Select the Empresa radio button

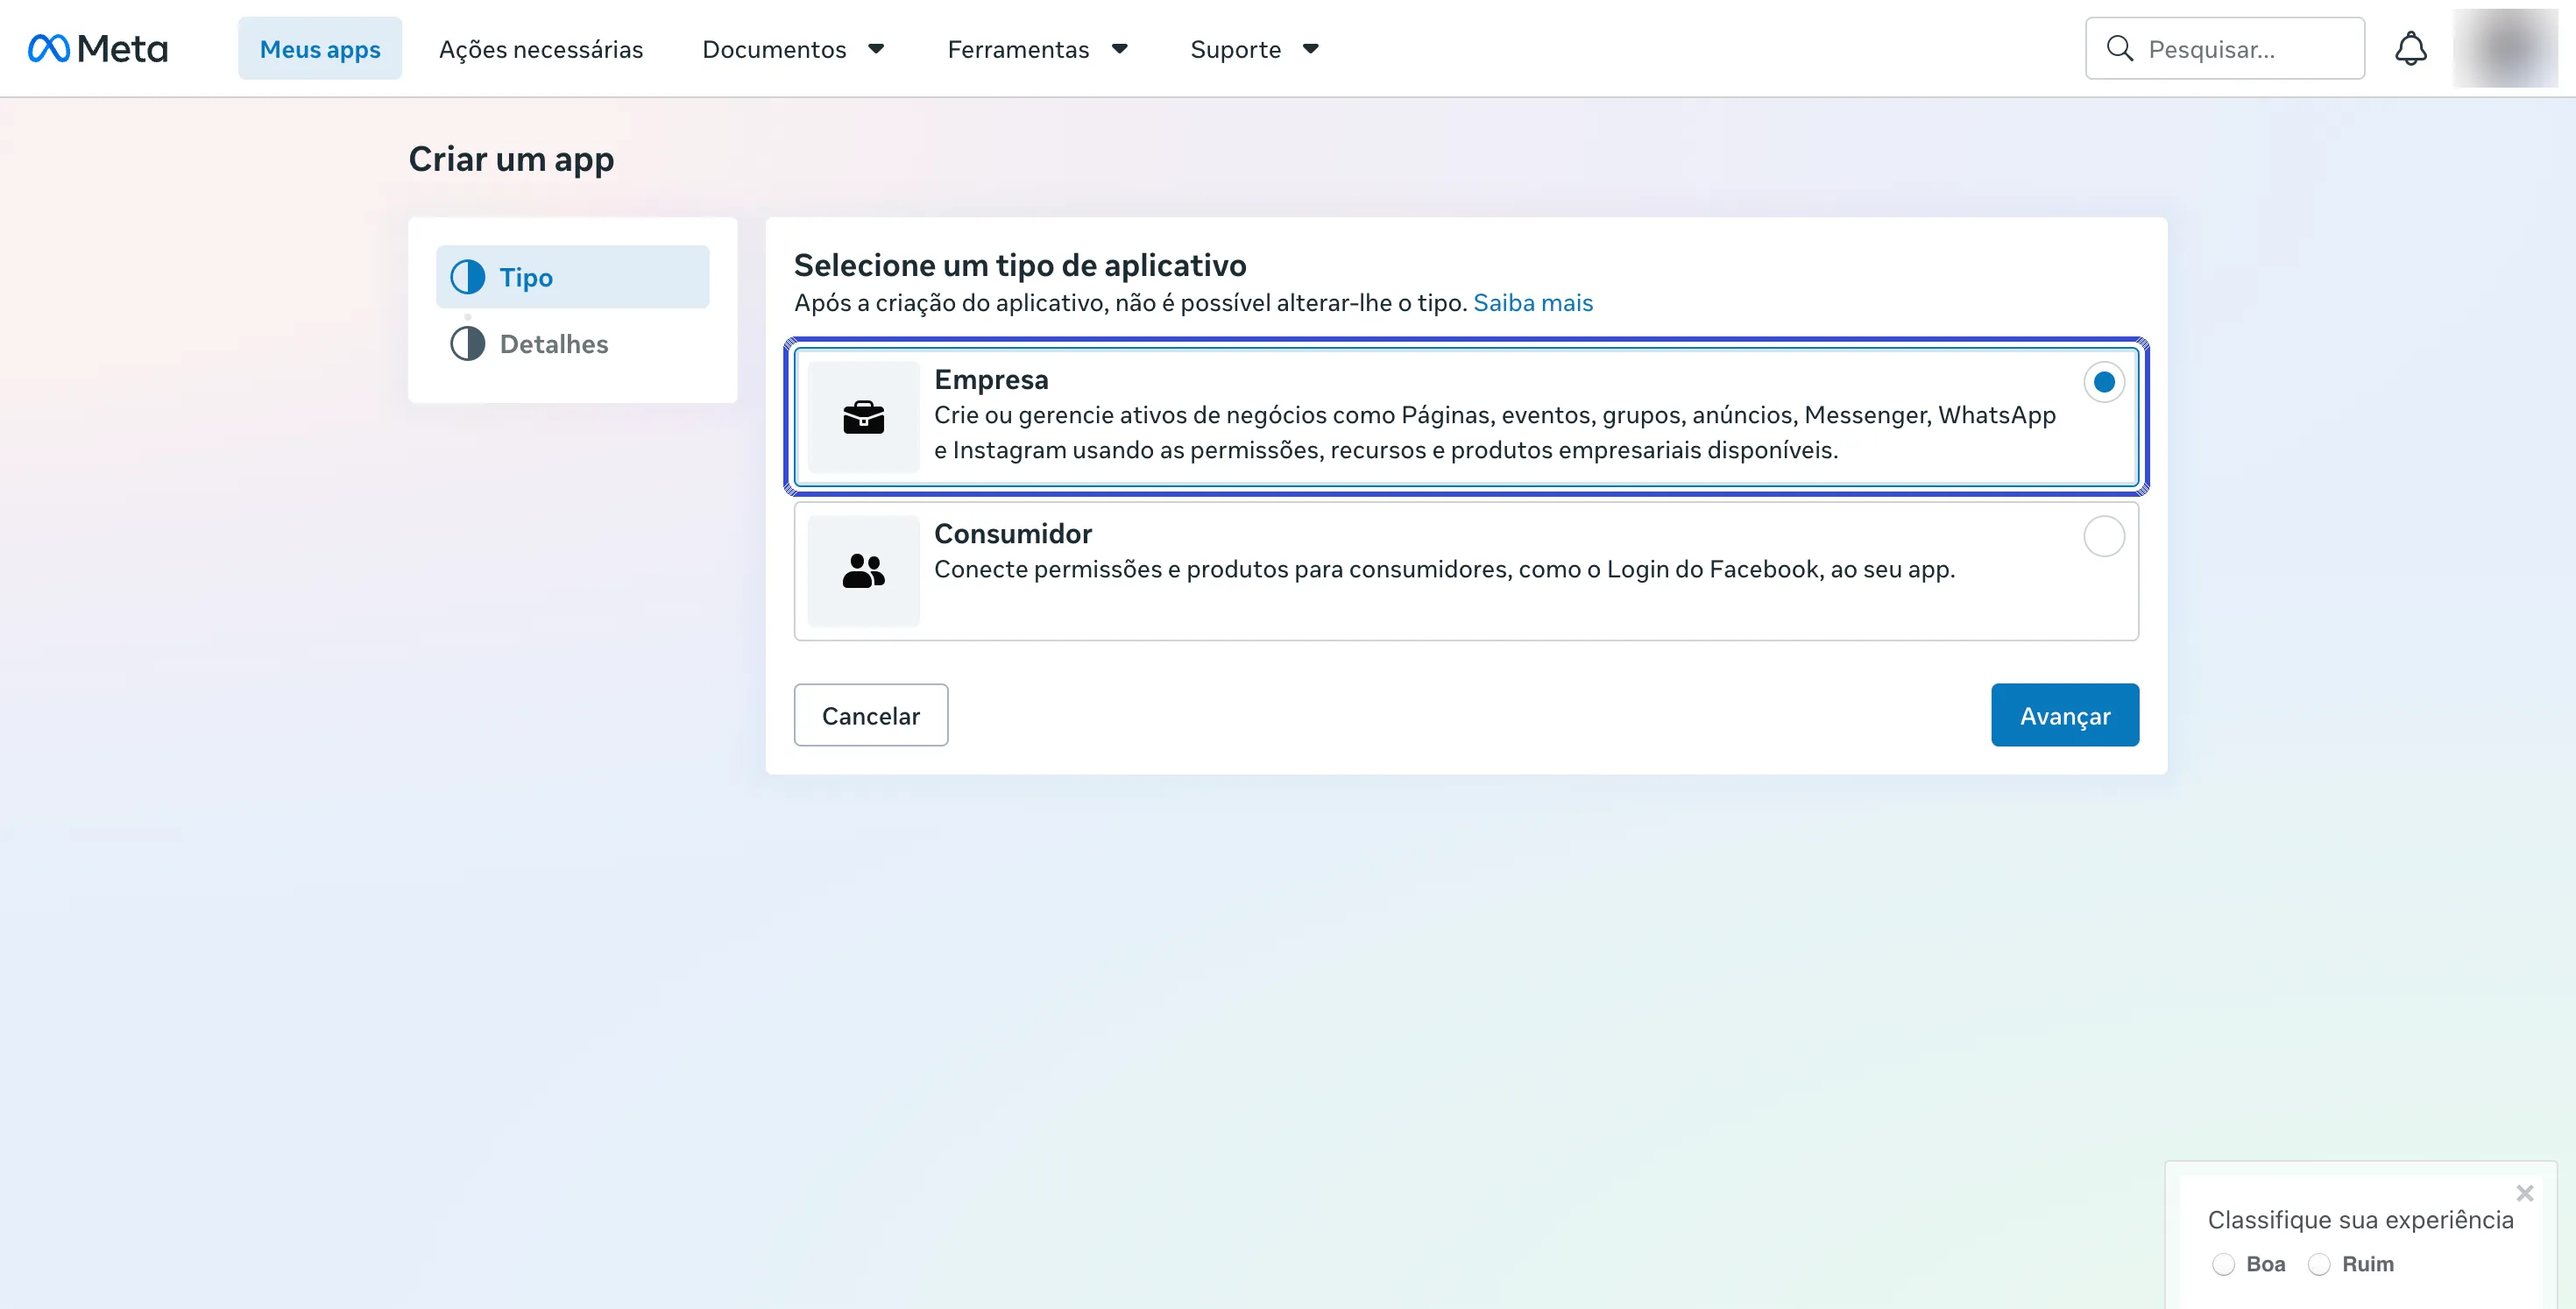click(x=2103, y=382)
